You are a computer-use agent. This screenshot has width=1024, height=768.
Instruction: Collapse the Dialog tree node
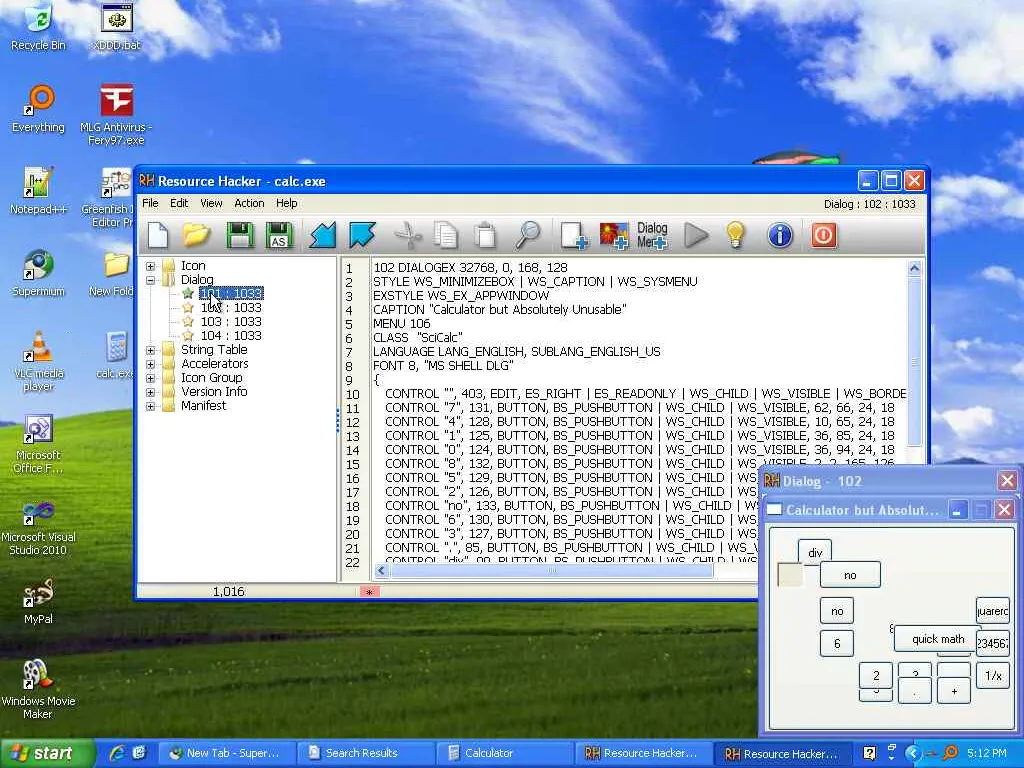pos(150,280)
